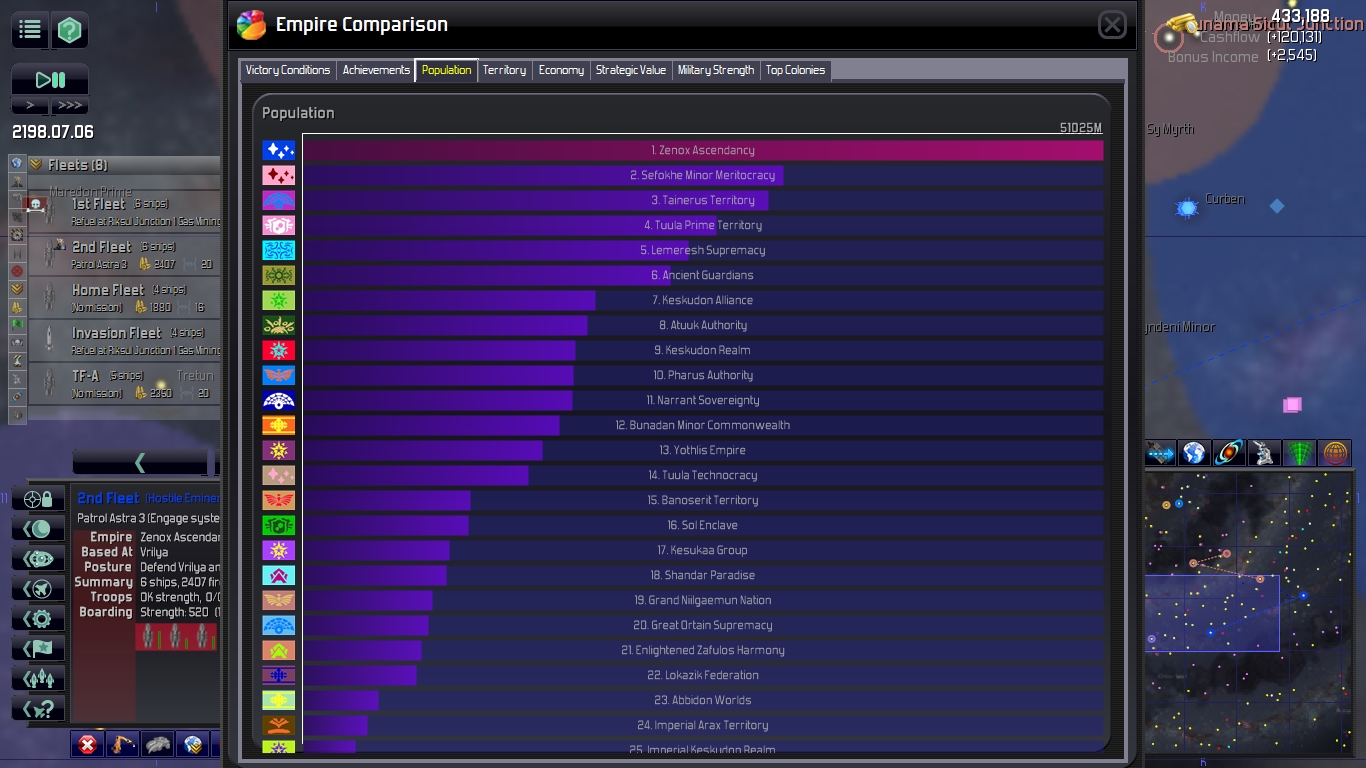Select Home Fleet in the fleets list
Screen dimensions: 1366x768
click(x=124, y=298)
